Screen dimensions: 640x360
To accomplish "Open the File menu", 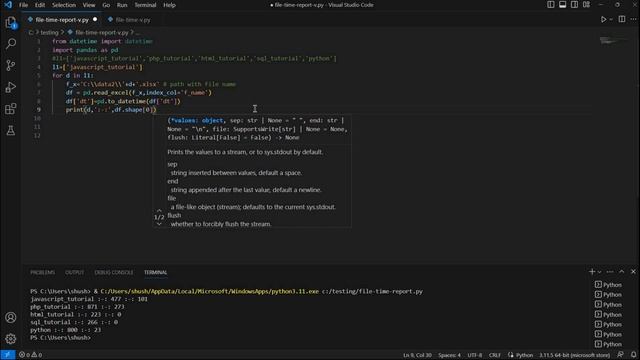I will pos(24,5).
